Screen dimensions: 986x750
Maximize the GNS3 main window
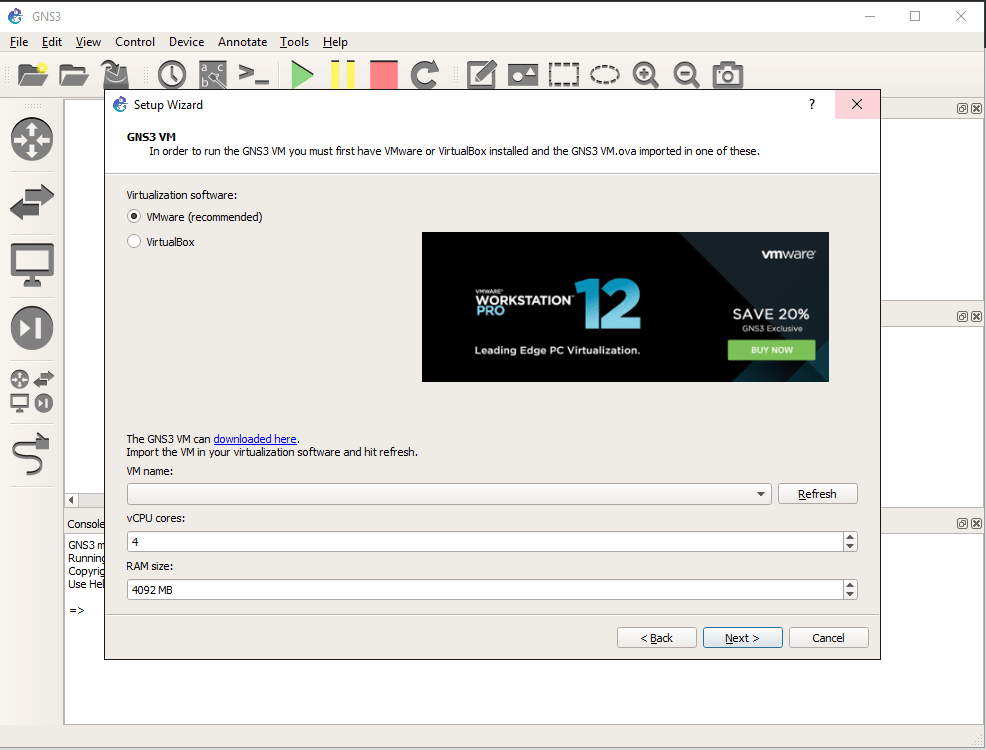[x=915, y=16]
